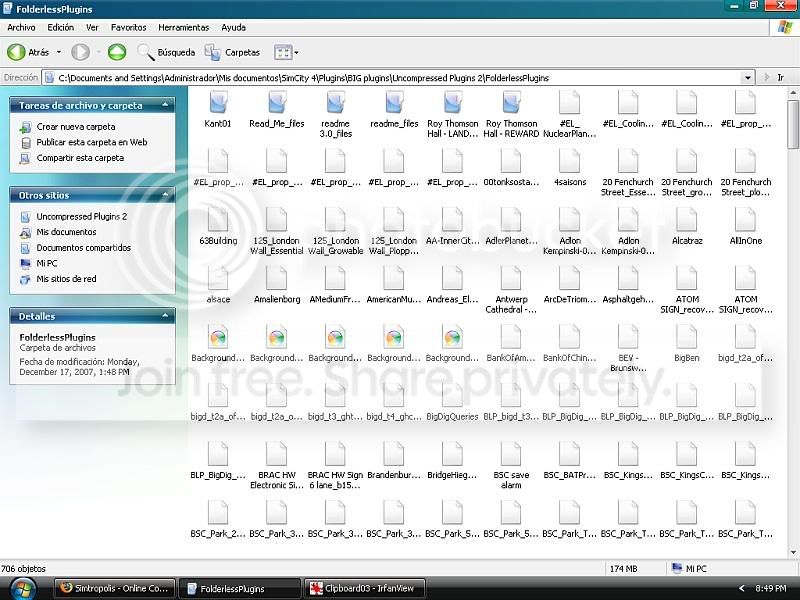
Task: Select the 125_London Wall_Essential file
Action: (277, 220)
